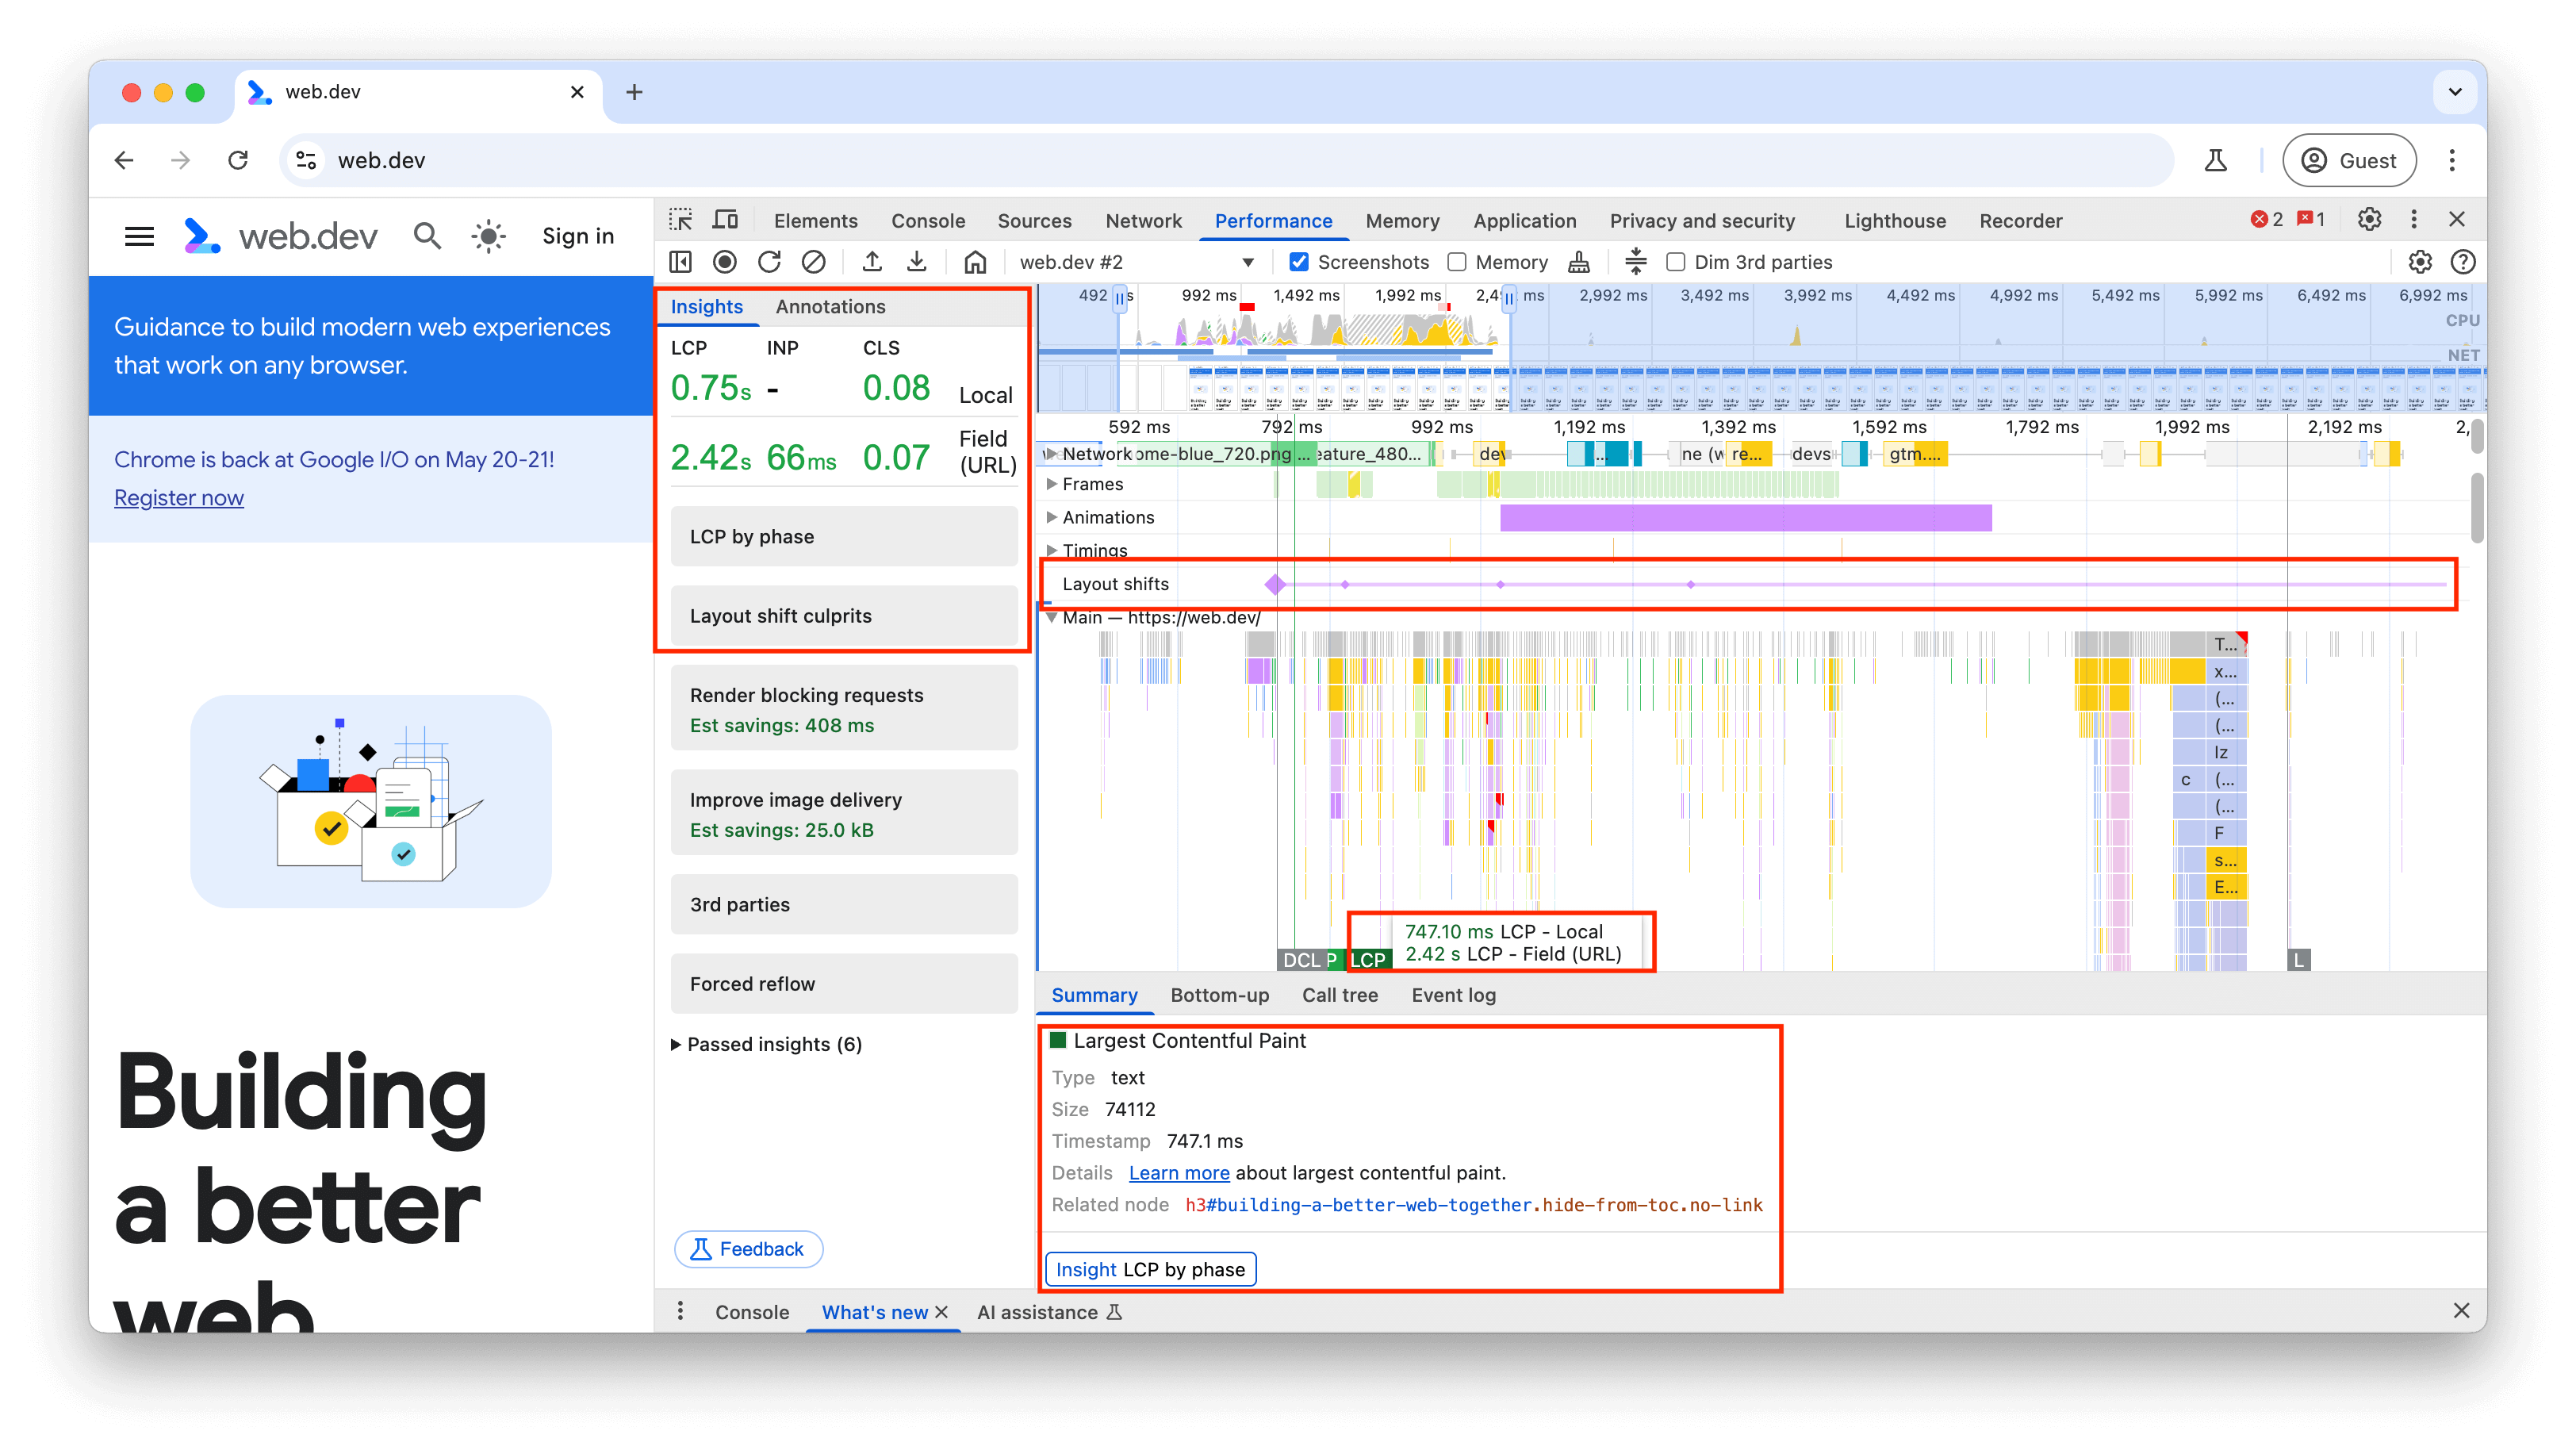Click the download profile icon
The width and height of the screenshot is (2576, 1450).
tap(918, 262)
